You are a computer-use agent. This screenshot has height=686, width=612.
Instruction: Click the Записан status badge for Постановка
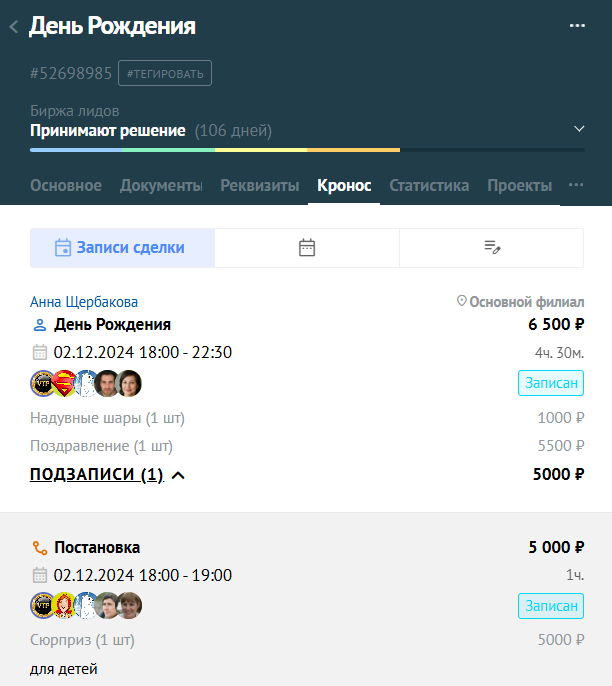pyautogui.click(x=551, y=606)
